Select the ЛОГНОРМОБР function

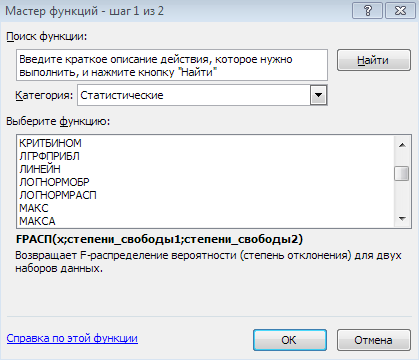pos(206,182)
